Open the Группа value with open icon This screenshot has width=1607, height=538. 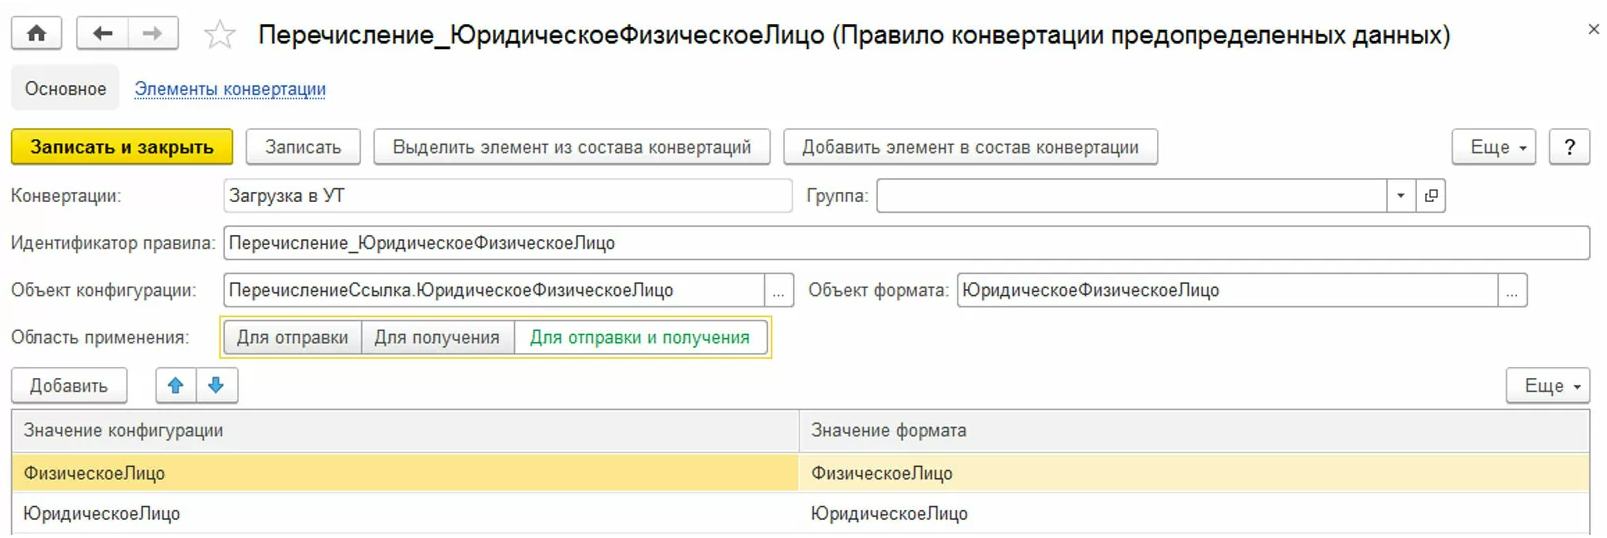(x=1431, y=196)
